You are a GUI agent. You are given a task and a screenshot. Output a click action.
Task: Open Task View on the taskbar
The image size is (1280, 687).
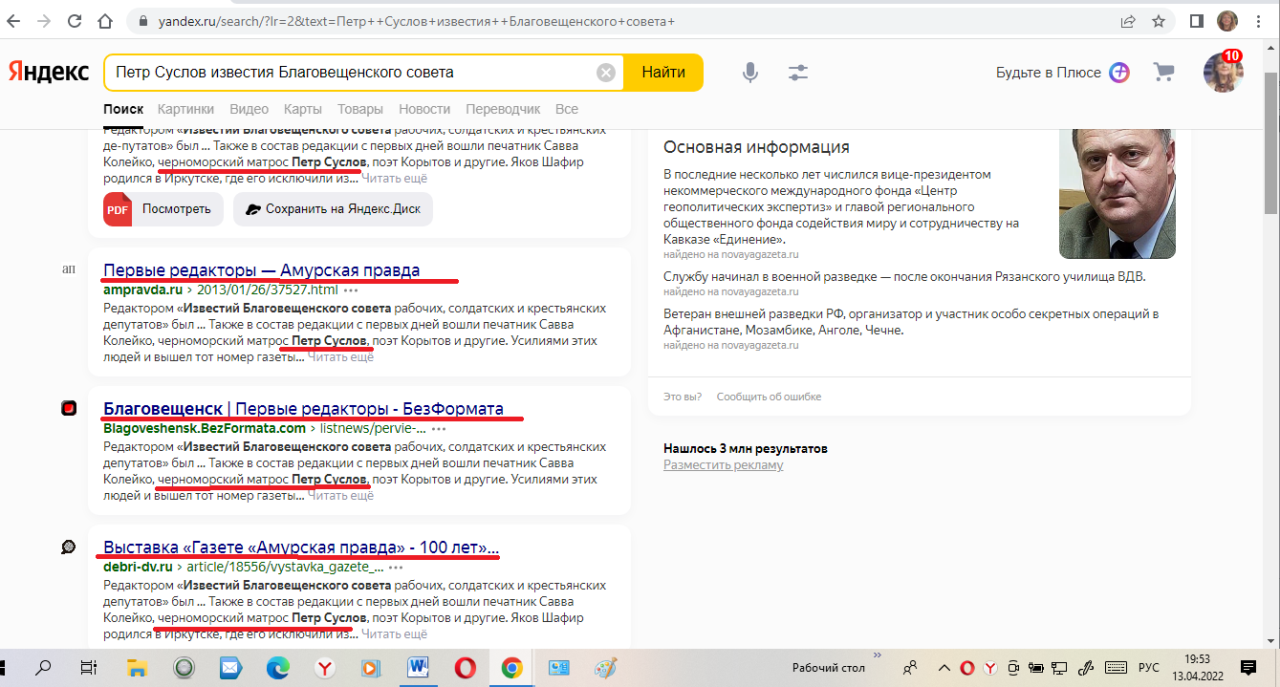tap(88, 668)
